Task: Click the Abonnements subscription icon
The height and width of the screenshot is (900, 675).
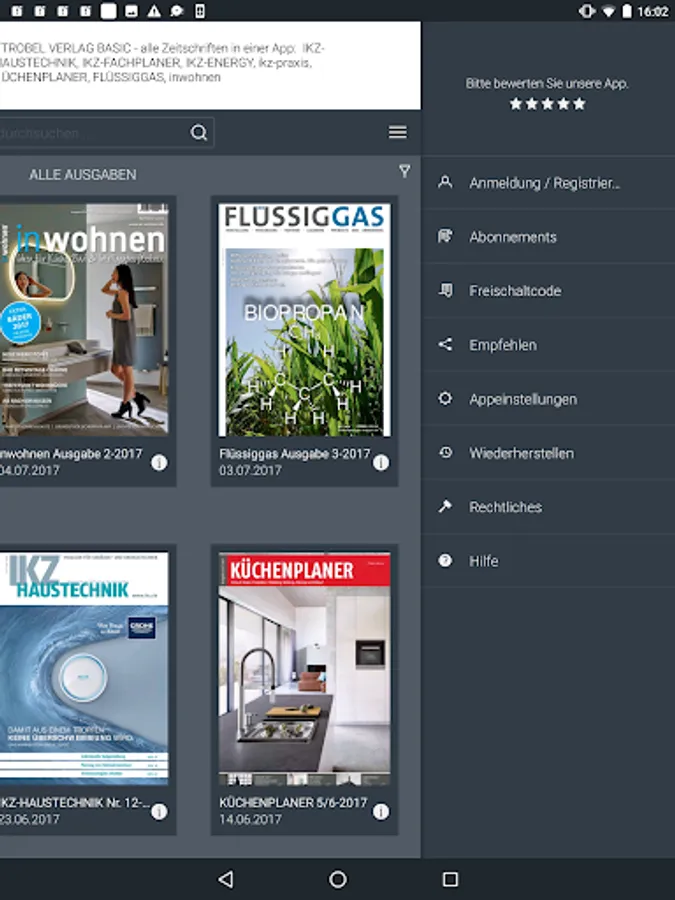Action: click(445, 236)
